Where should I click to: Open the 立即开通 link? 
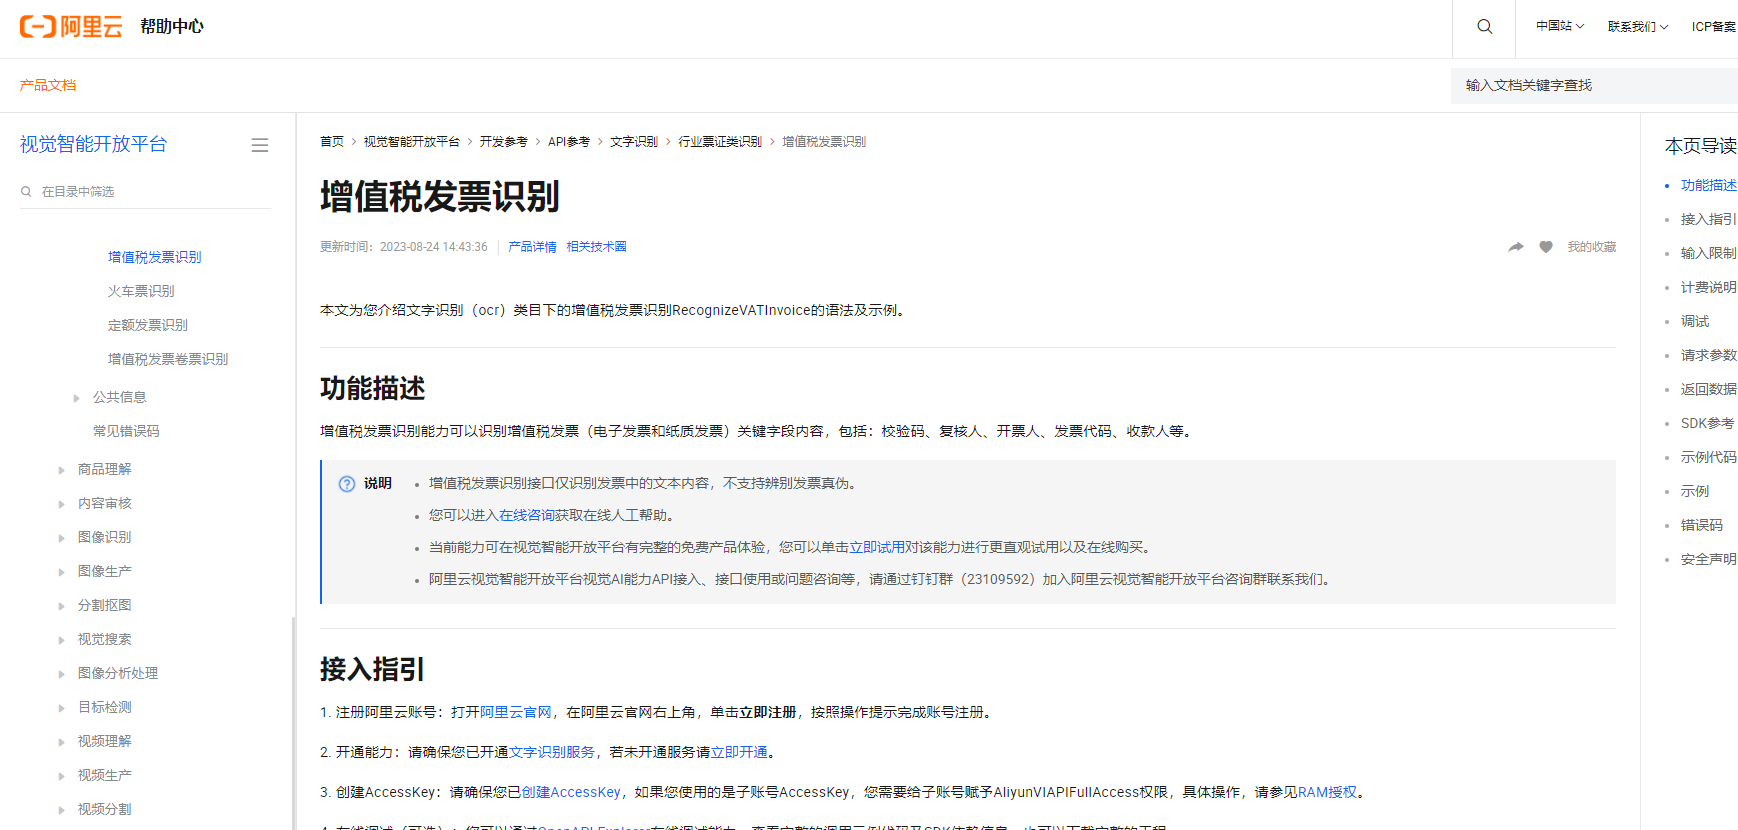click(x=739, y=753)
